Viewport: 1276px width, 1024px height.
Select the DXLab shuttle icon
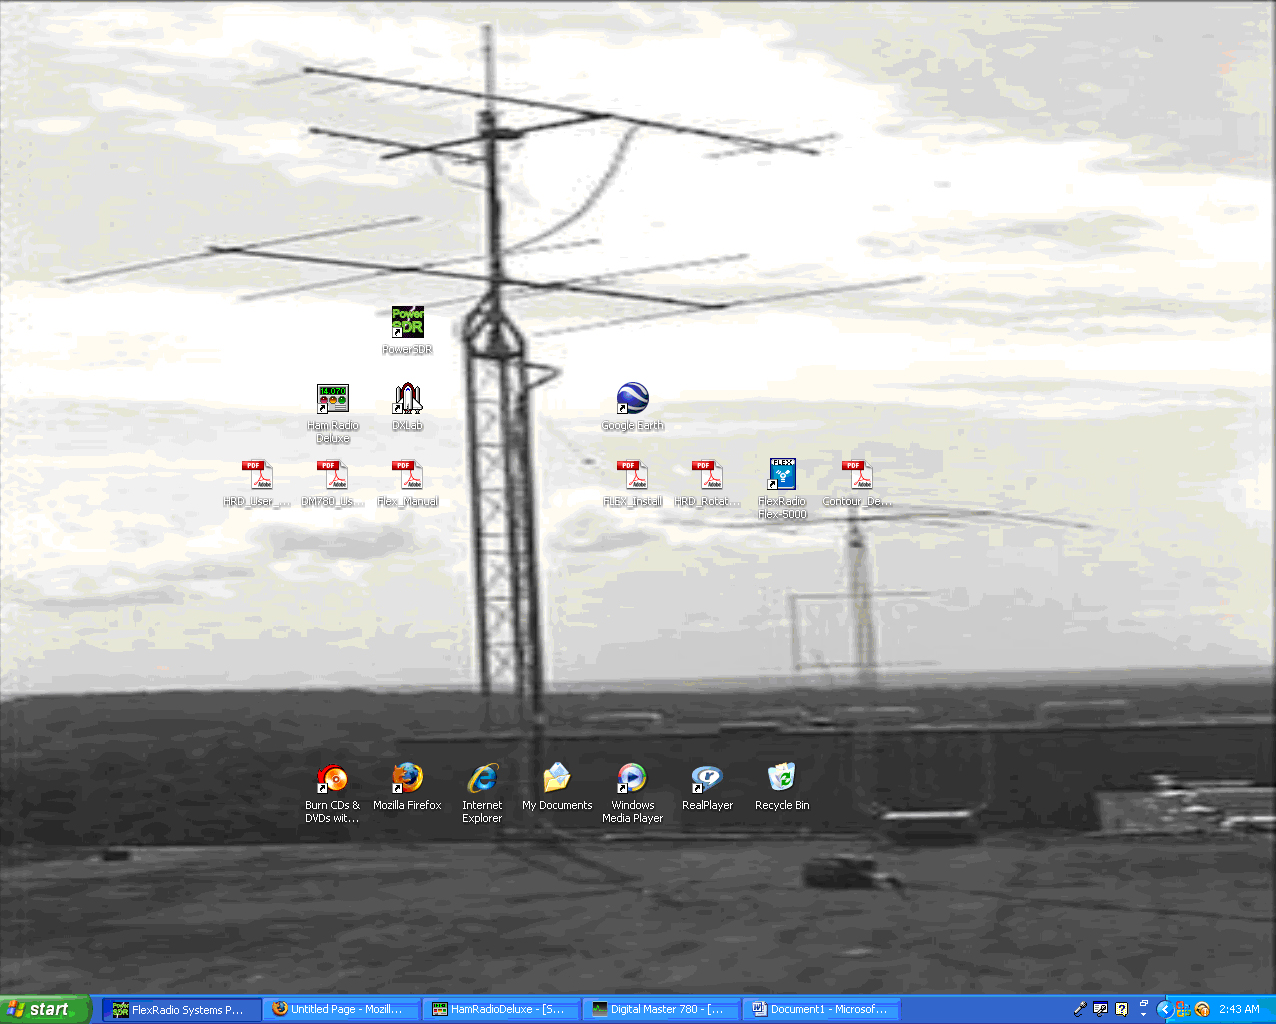click(x=407, y=399)
